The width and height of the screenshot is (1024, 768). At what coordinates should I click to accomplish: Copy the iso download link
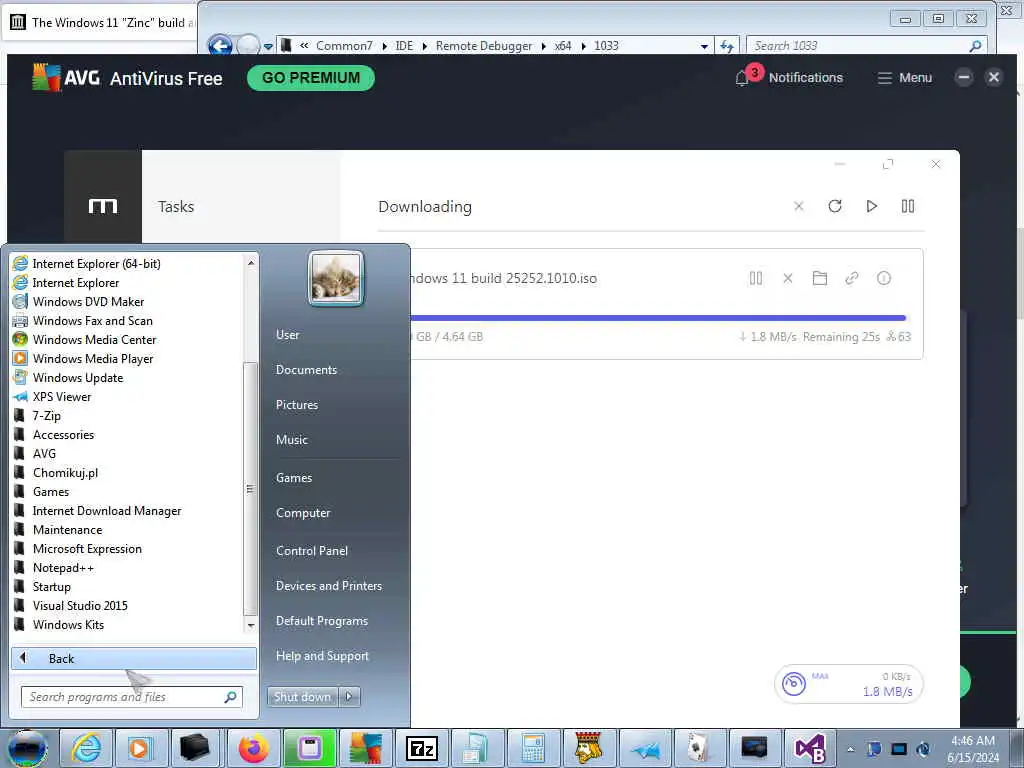(852, 278)
